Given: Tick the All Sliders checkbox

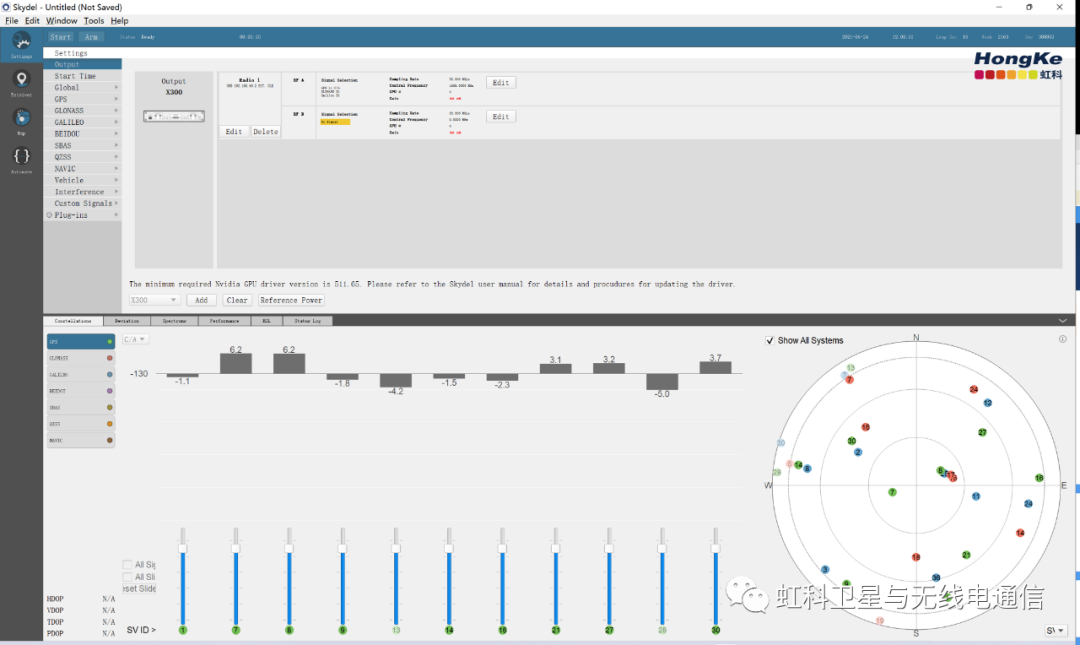Looking at the screenshot, I should pos(127,577).
